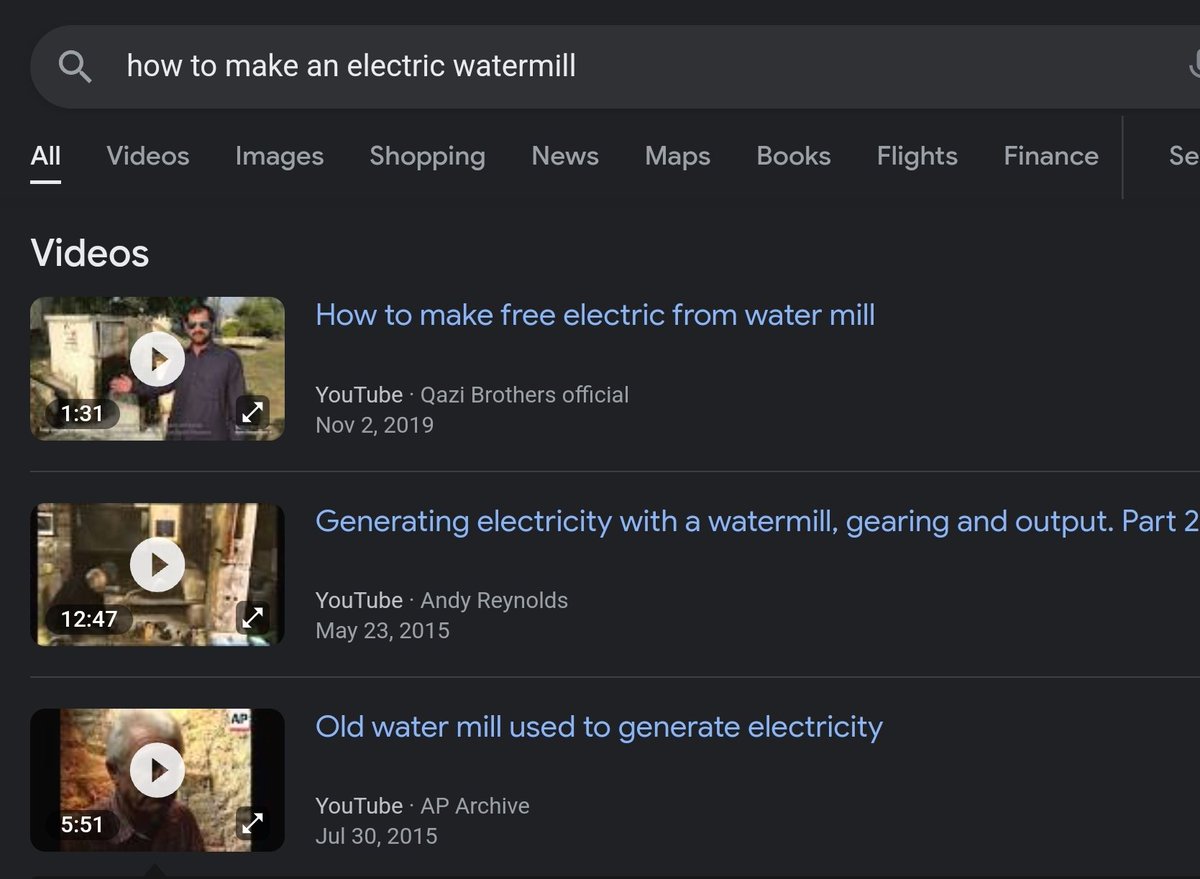1200x879 pixels.
Task: Select the Maps tab
Action: [x=677, y=156]
